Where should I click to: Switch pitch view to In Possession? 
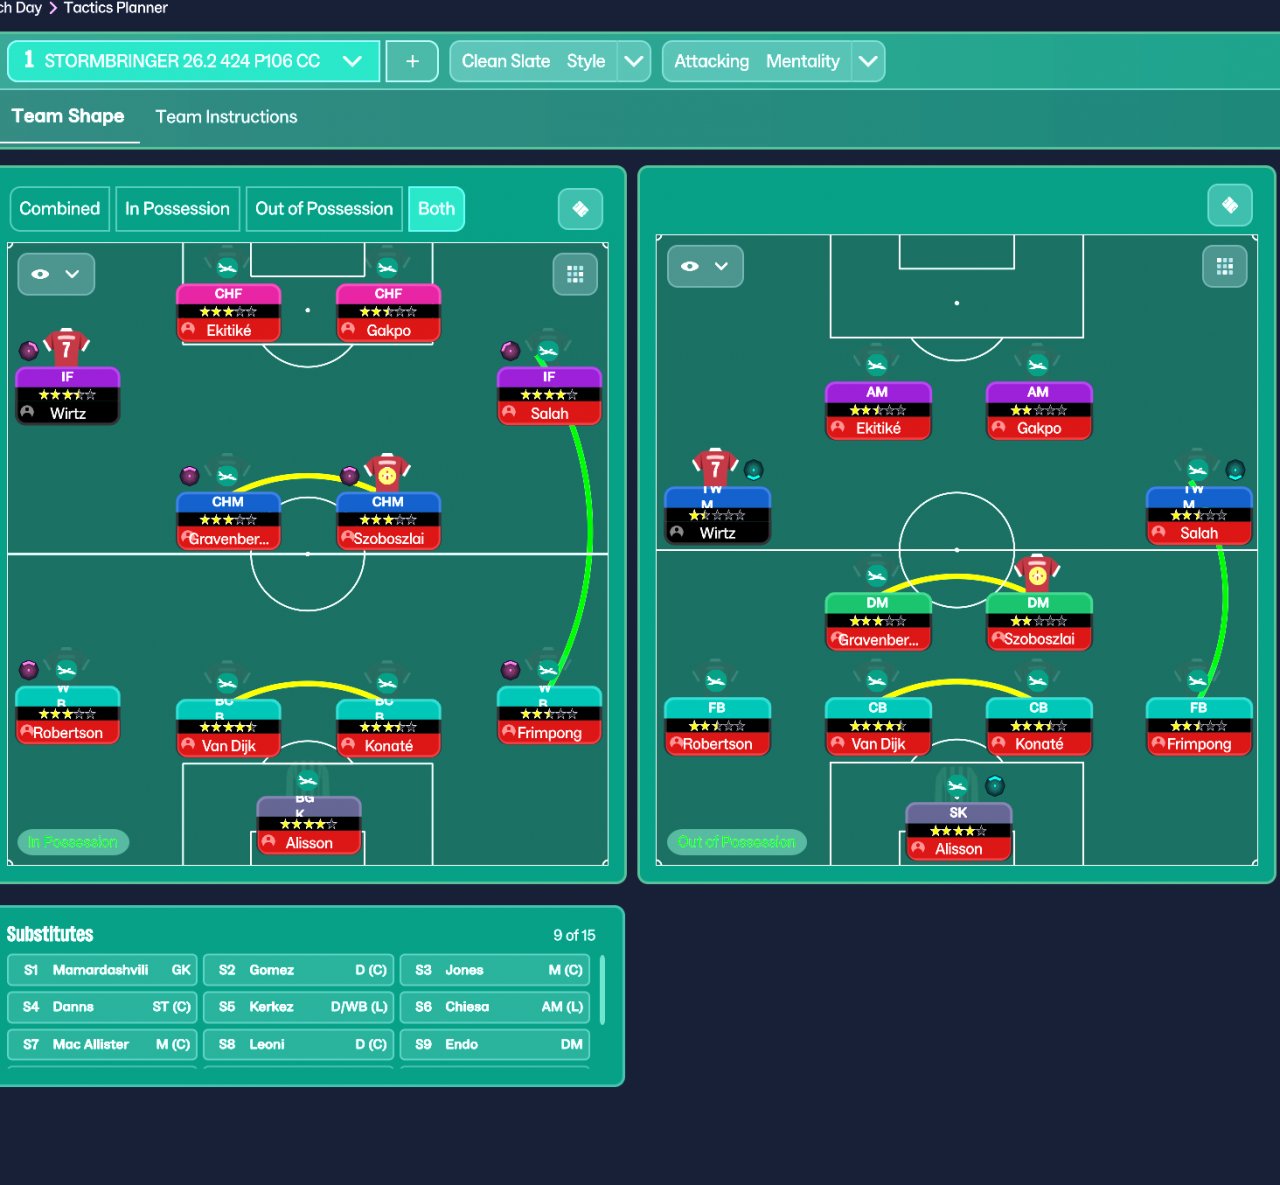(177, 209)
